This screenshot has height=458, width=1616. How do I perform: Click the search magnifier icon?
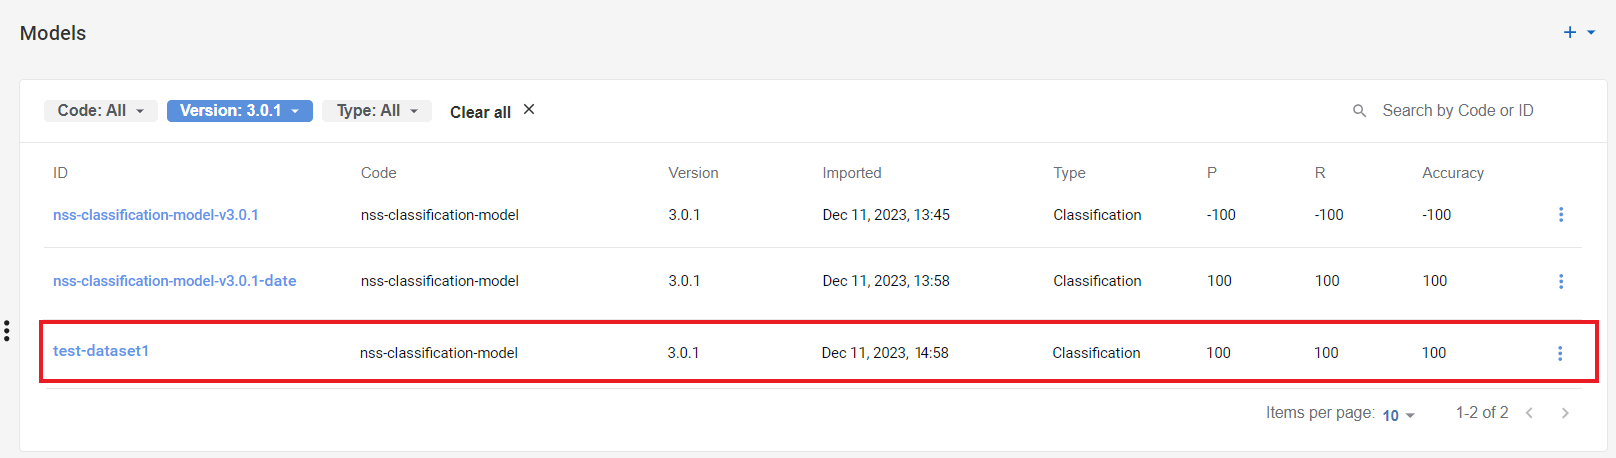point(1359,111)
